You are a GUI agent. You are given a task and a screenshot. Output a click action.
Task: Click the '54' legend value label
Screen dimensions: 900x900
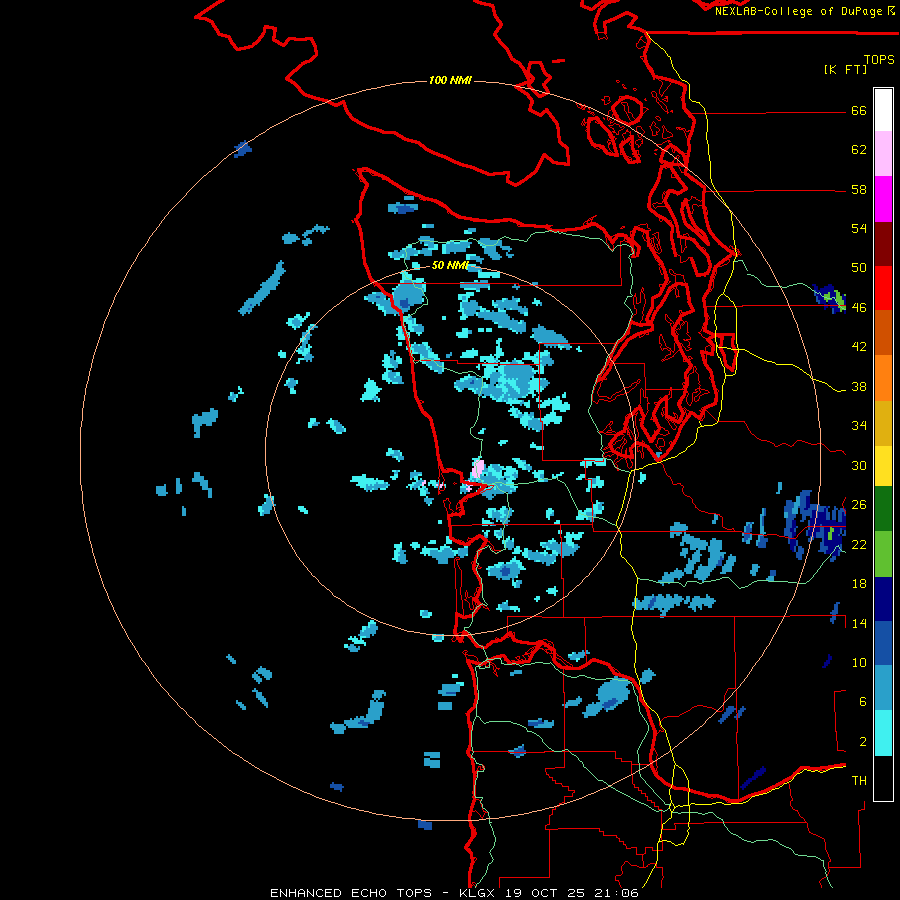click(859, 228)
